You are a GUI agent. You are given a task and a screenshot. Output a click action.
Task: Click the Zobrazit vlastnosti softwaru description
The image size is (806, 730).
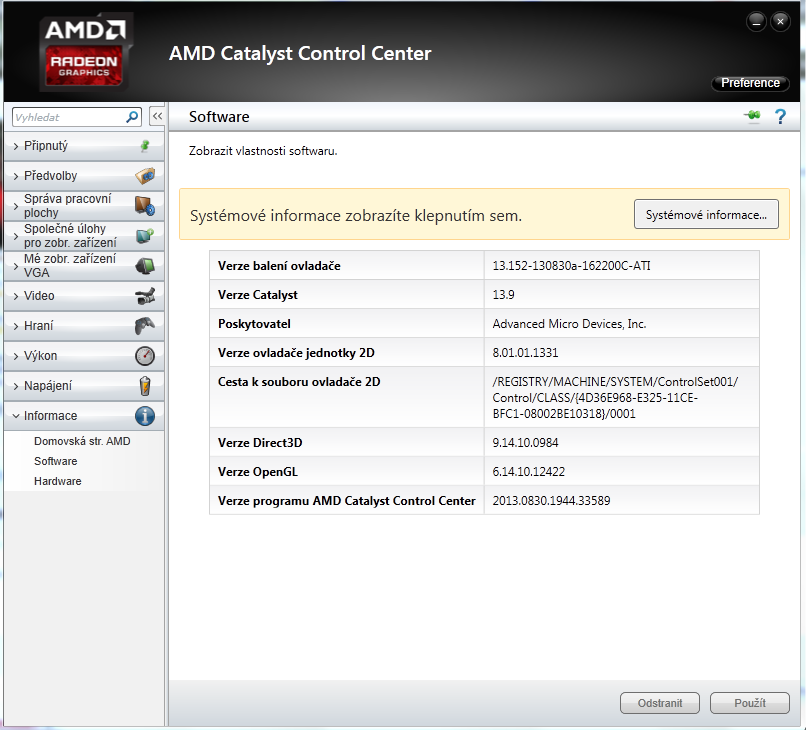[263, 151]
